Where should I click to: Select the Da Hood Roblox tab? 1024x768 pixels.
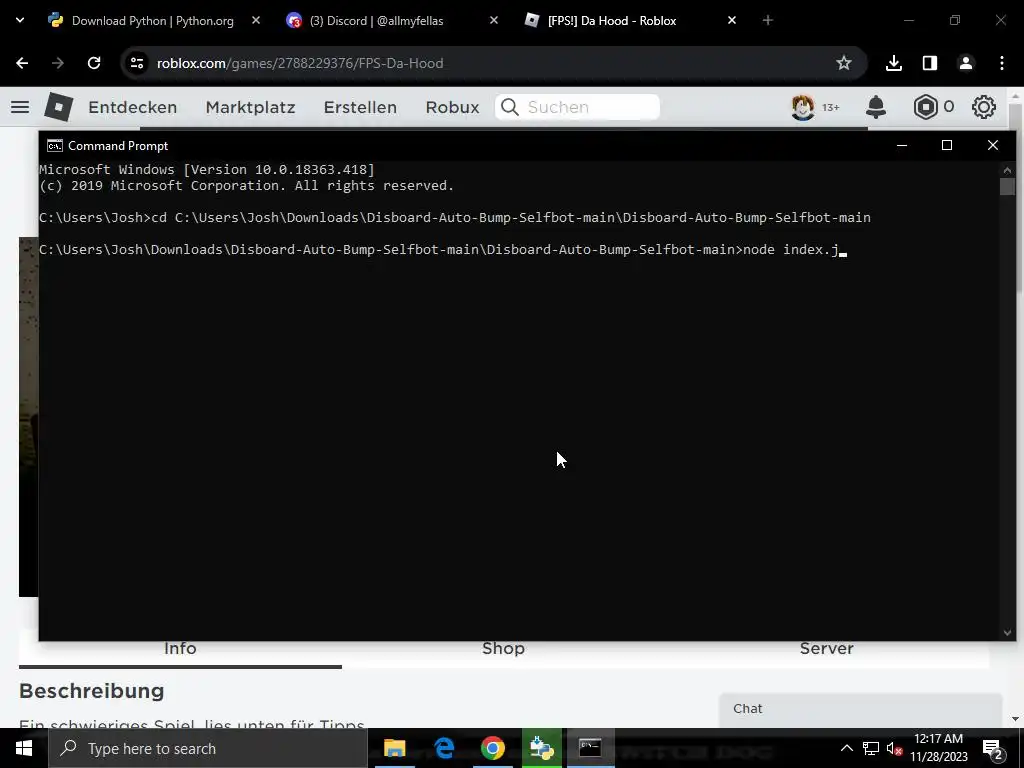[x=612, y=21]
